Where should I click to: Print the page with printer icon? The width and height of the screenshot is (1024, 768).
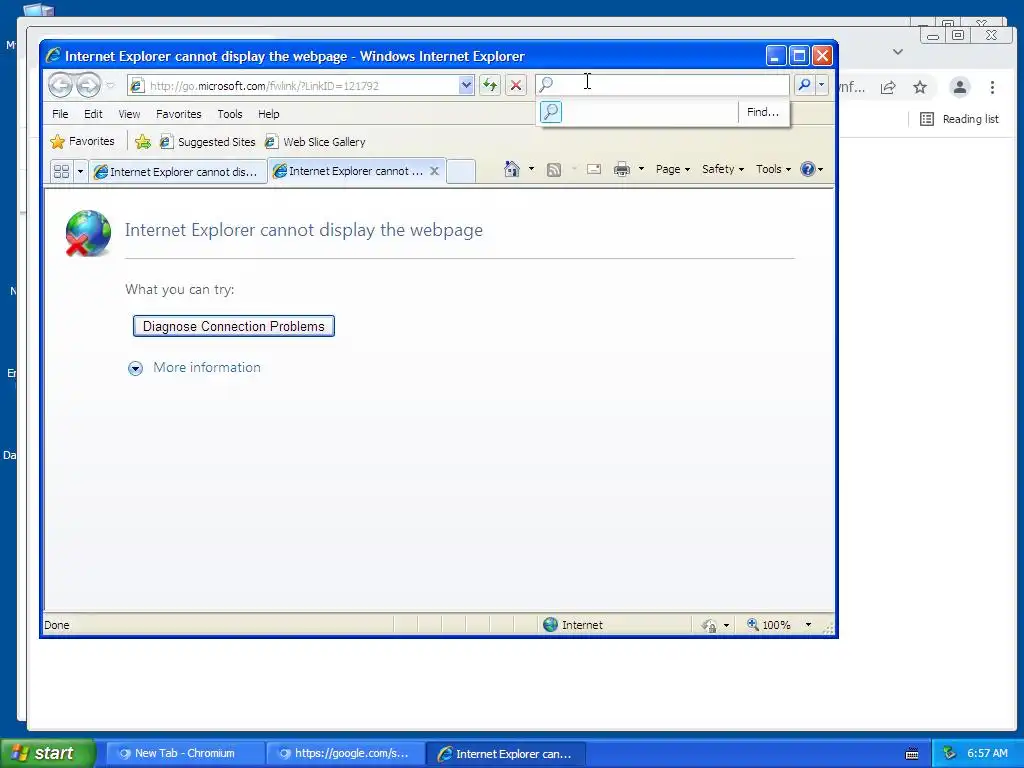(622, 170)
